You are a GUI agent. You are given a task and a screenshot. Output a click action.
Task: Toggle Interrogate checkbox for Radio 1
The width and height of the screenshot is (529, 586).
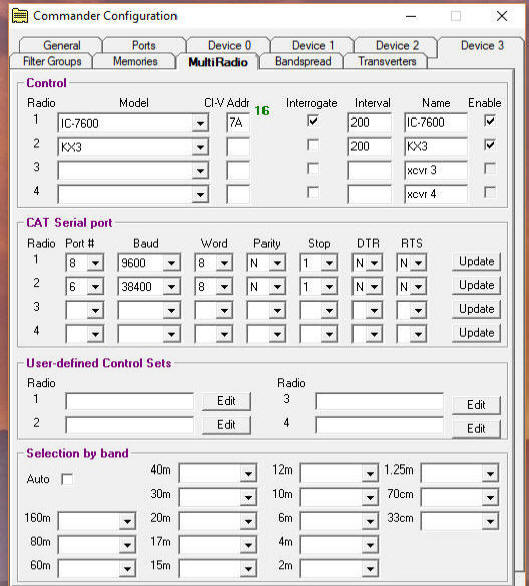[x=313, y=121]
